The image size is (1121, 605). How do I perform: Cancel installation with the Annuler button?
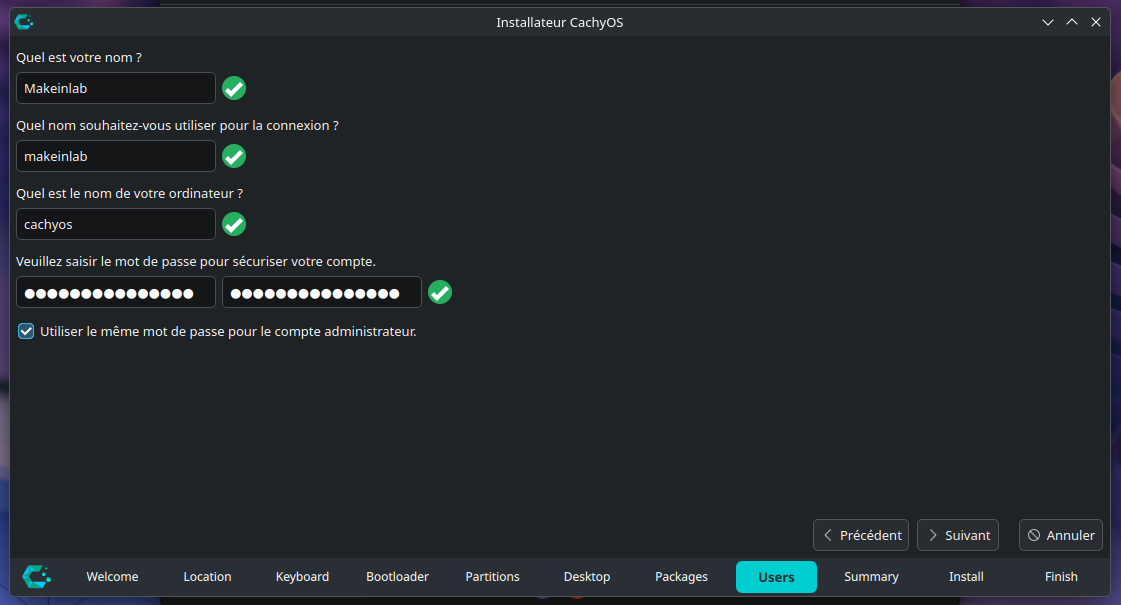[x=1061, y=535]
